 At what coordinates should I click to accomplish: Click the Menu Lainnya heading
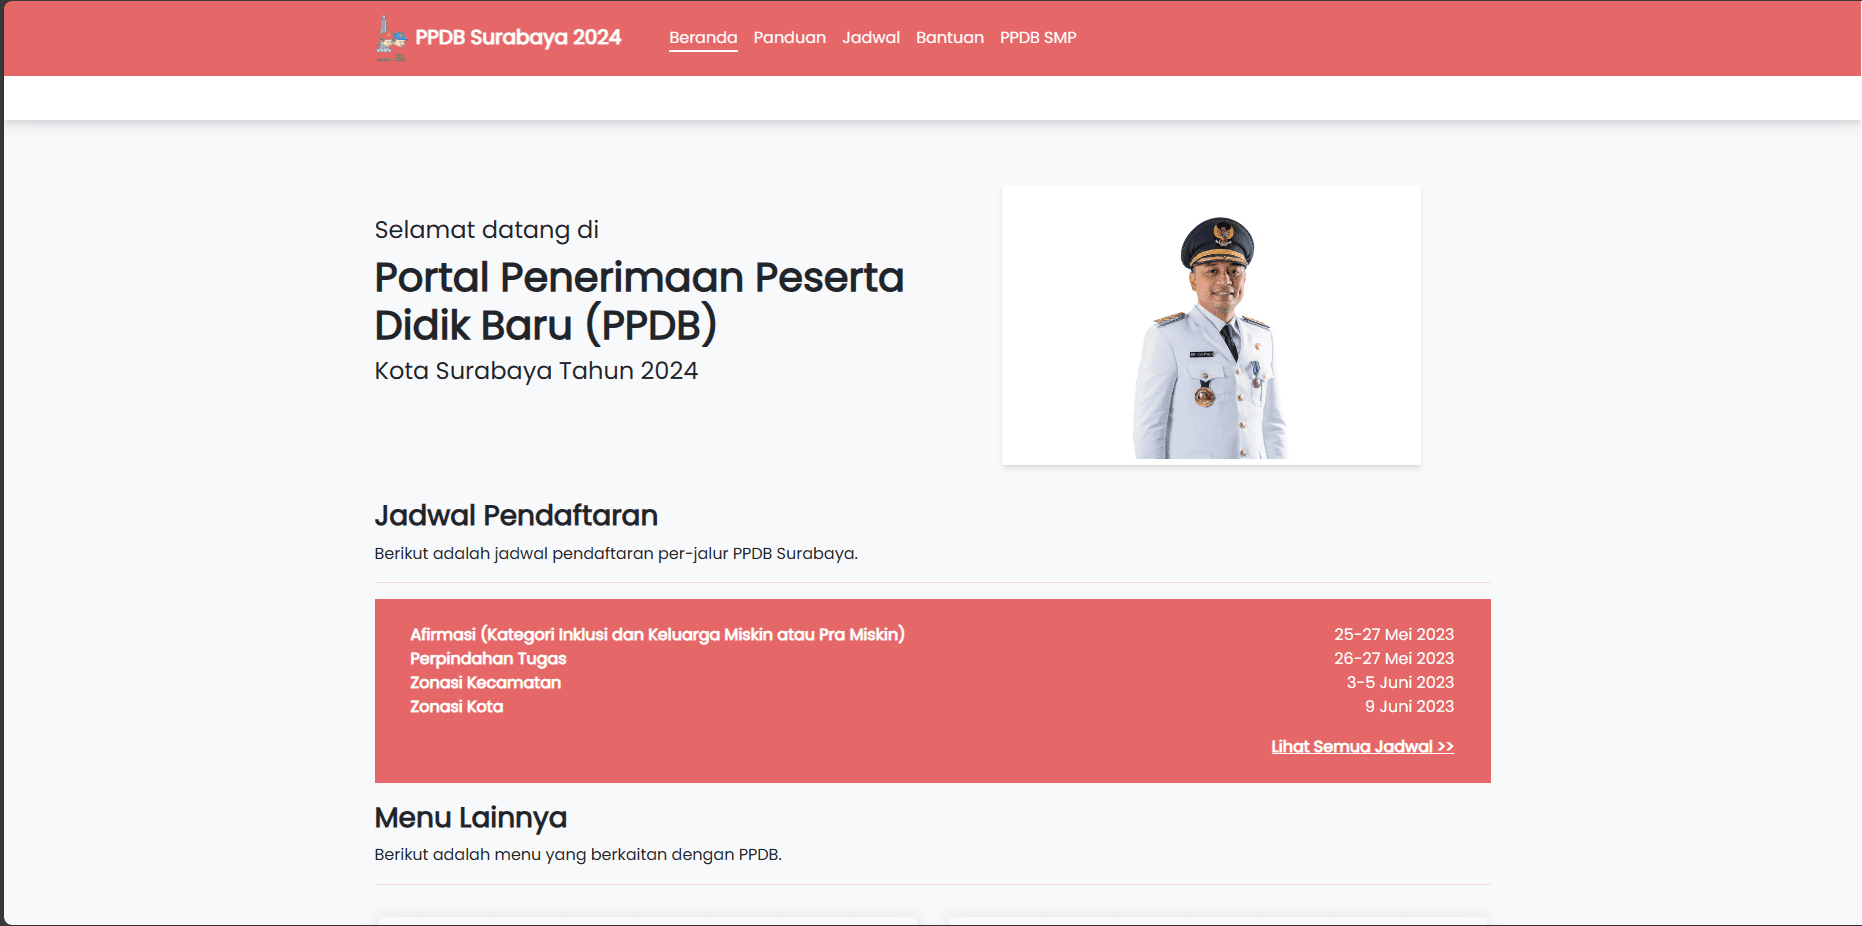tap(470, 817)
